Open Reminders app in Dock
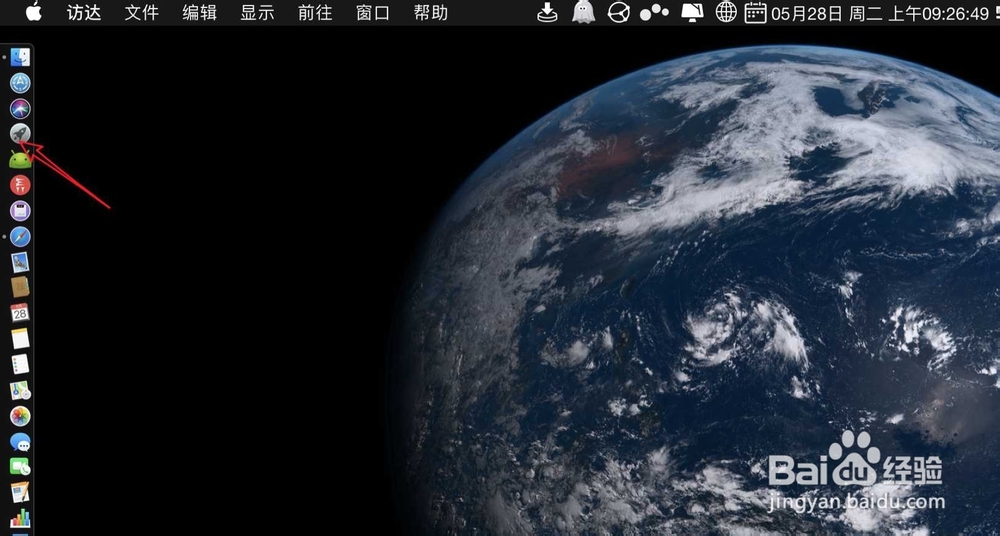 point(20,364)
